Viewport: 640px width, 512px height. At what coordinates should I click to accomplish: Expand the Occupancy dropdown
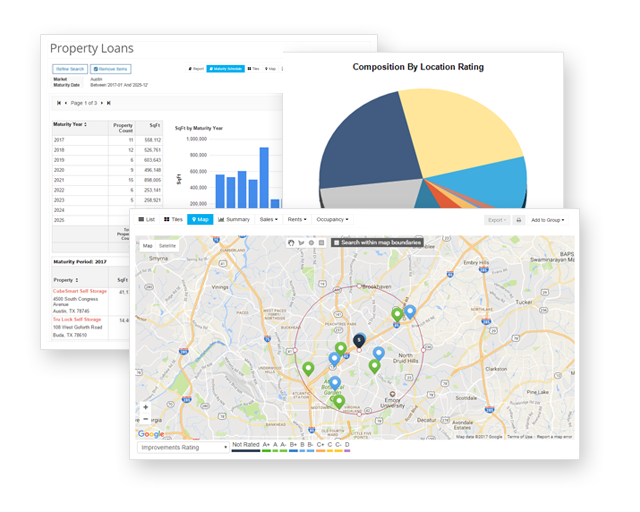pos(331,219)
